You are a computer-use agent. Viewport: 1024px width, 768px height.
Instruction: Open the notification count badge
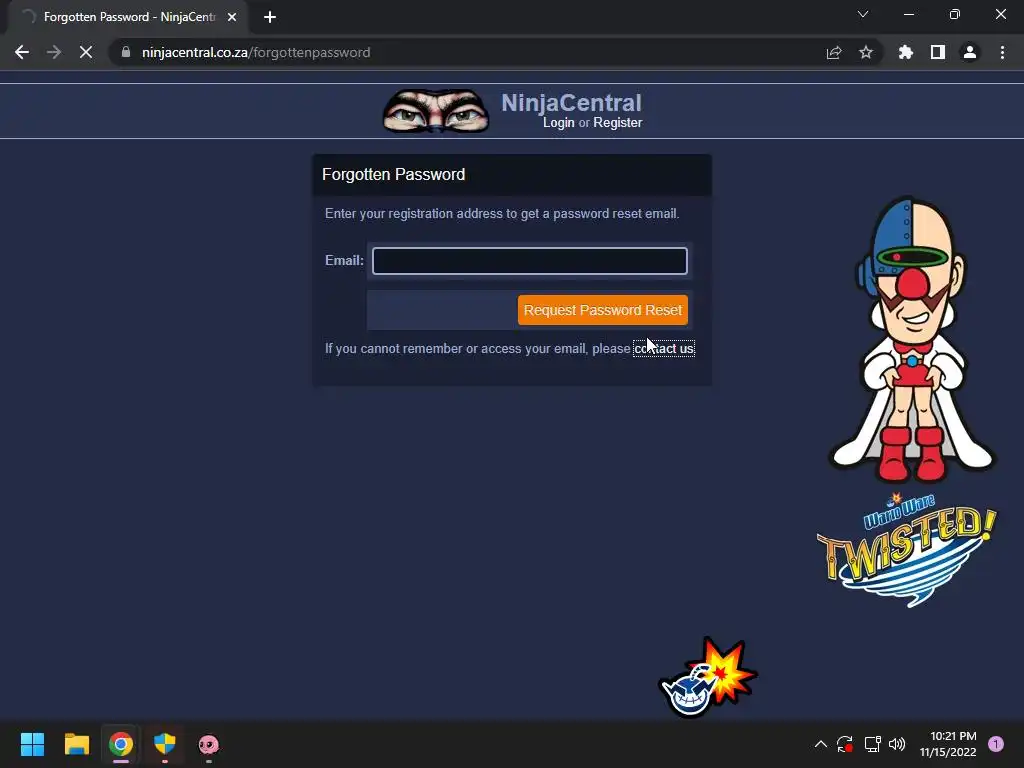click(995, 744)
